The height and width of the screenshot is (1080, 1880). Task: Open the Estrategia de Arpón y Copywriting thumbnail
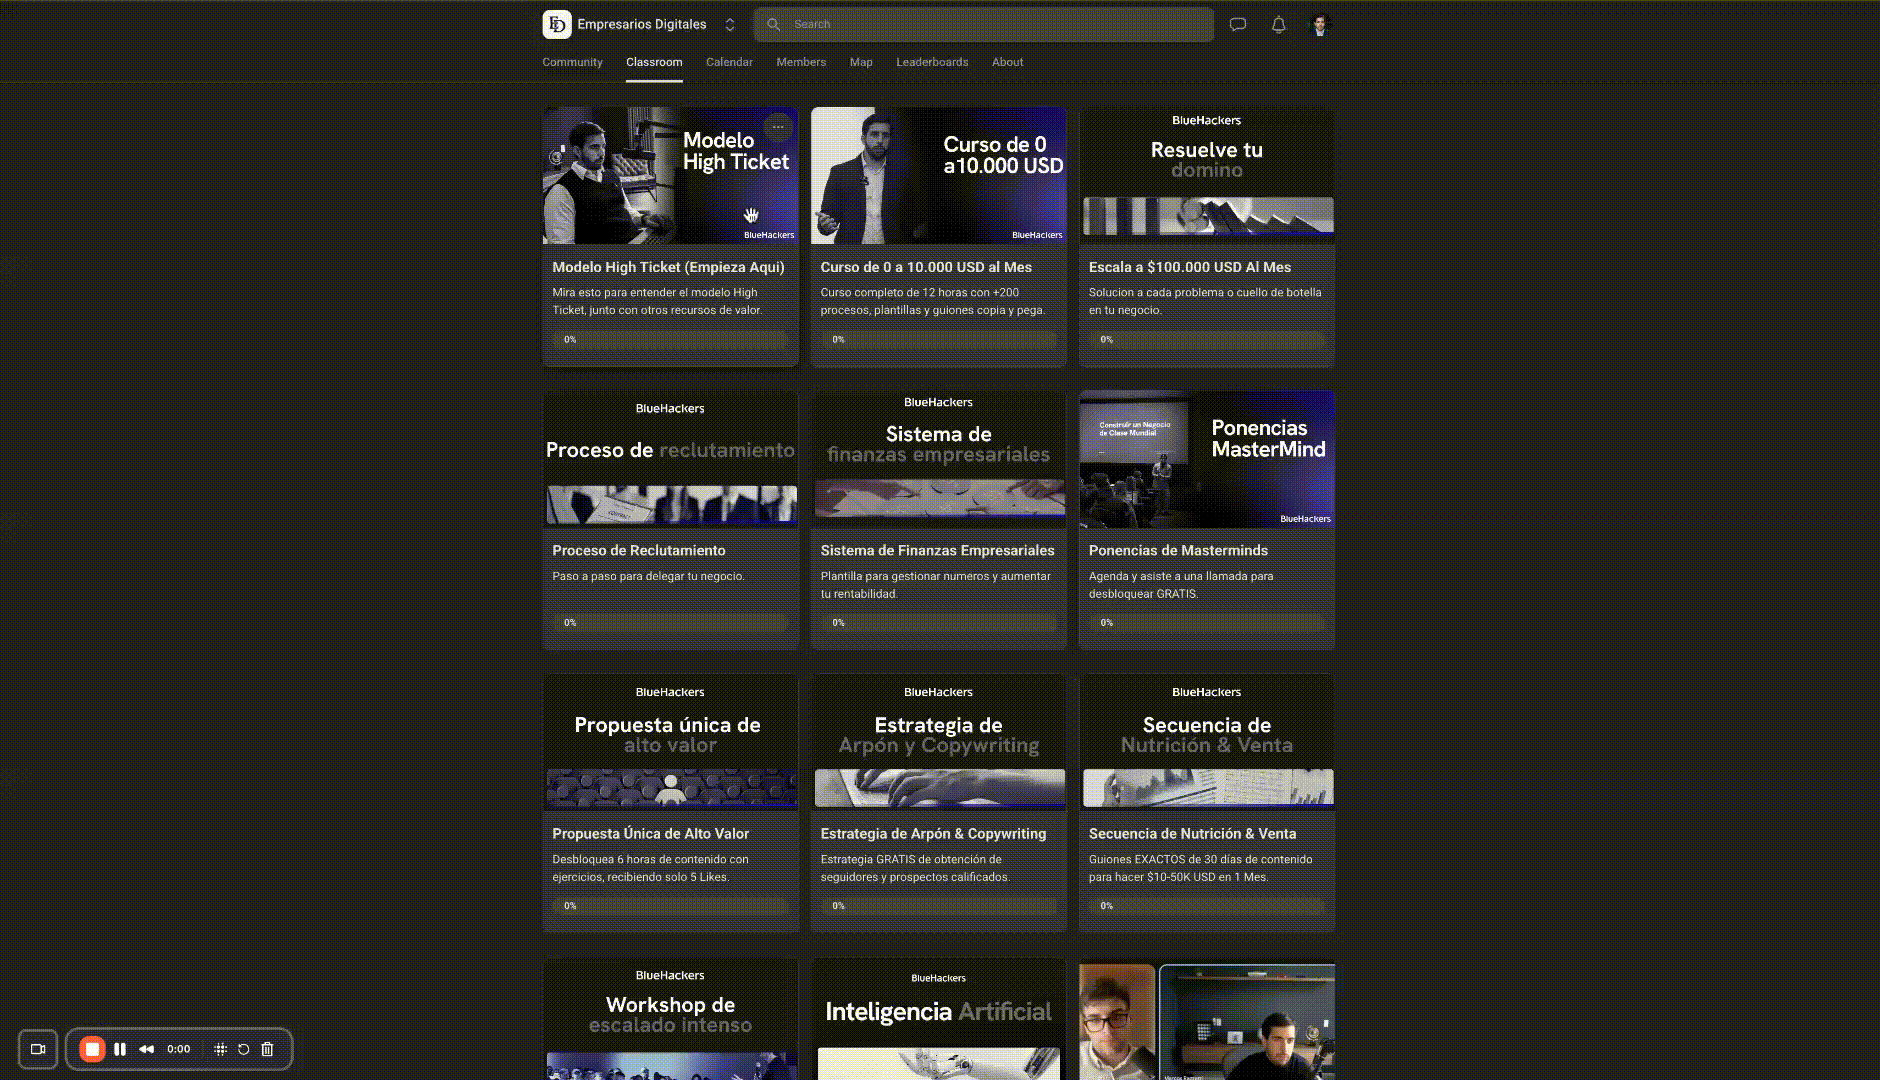click(938, 742)
